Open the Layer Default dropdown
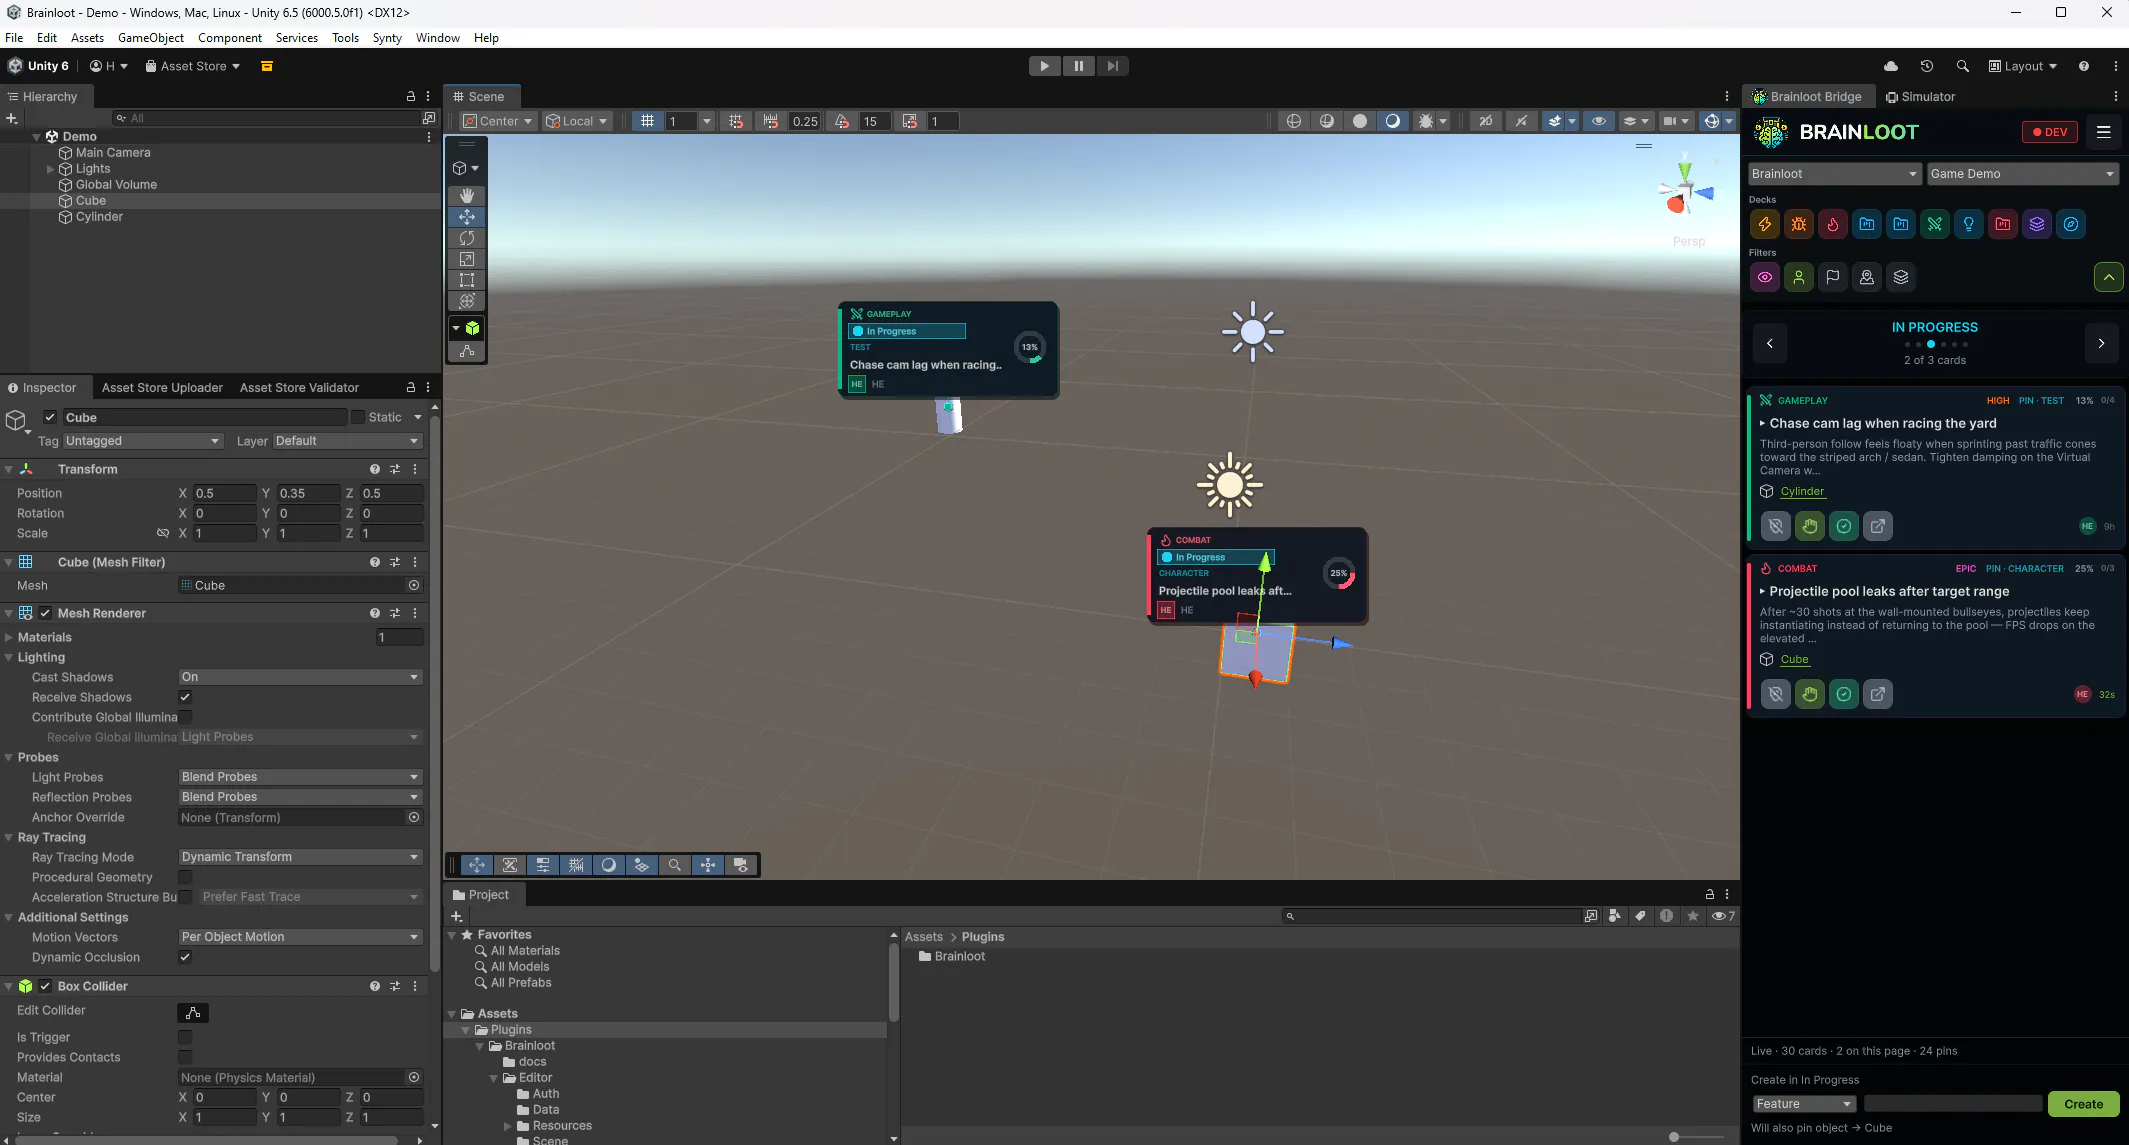 [x=347, y=441]
